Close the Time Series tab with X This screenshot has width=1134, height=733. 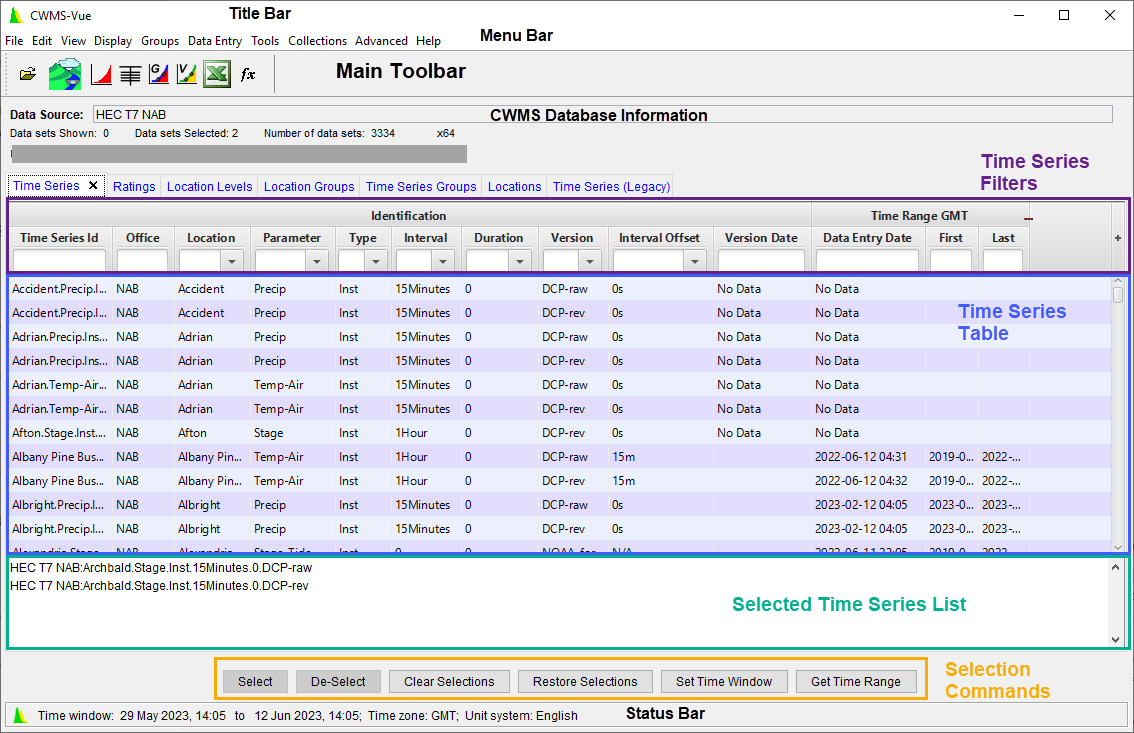point(93,186)
